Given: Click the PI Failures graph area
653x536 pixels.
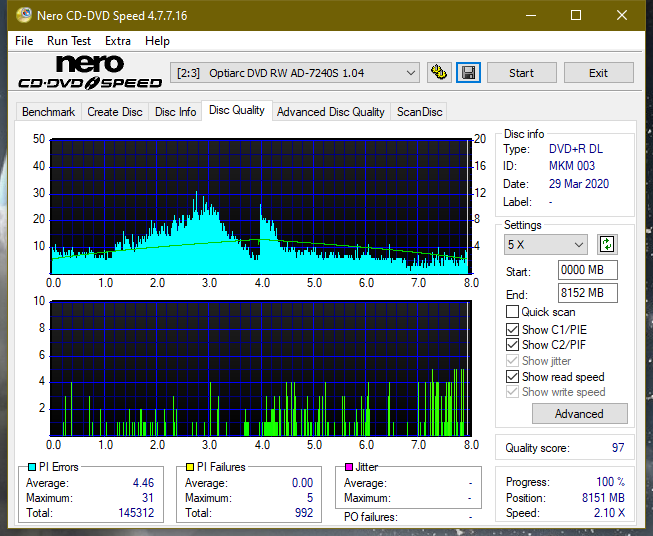Looking at the screenshot, I should [261, 369].
